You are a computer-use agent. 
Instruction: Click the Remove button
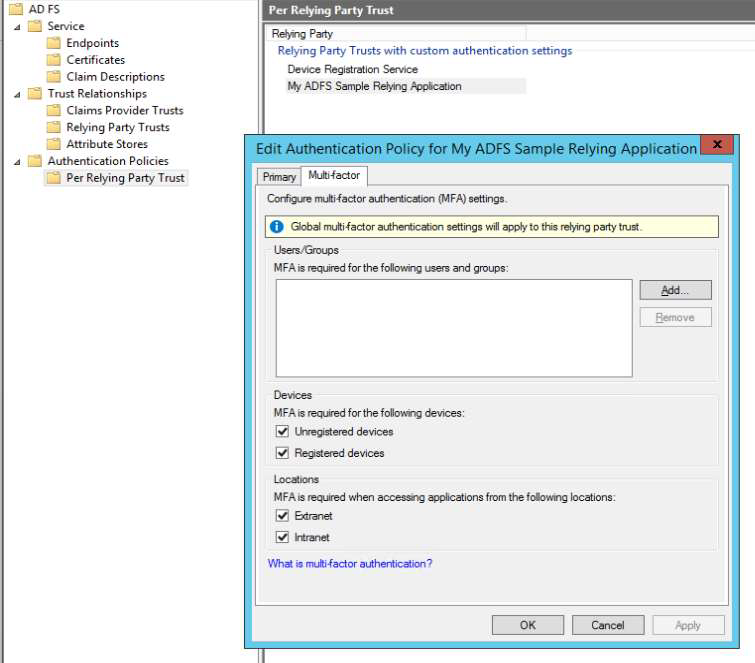(x=675, y=317)
